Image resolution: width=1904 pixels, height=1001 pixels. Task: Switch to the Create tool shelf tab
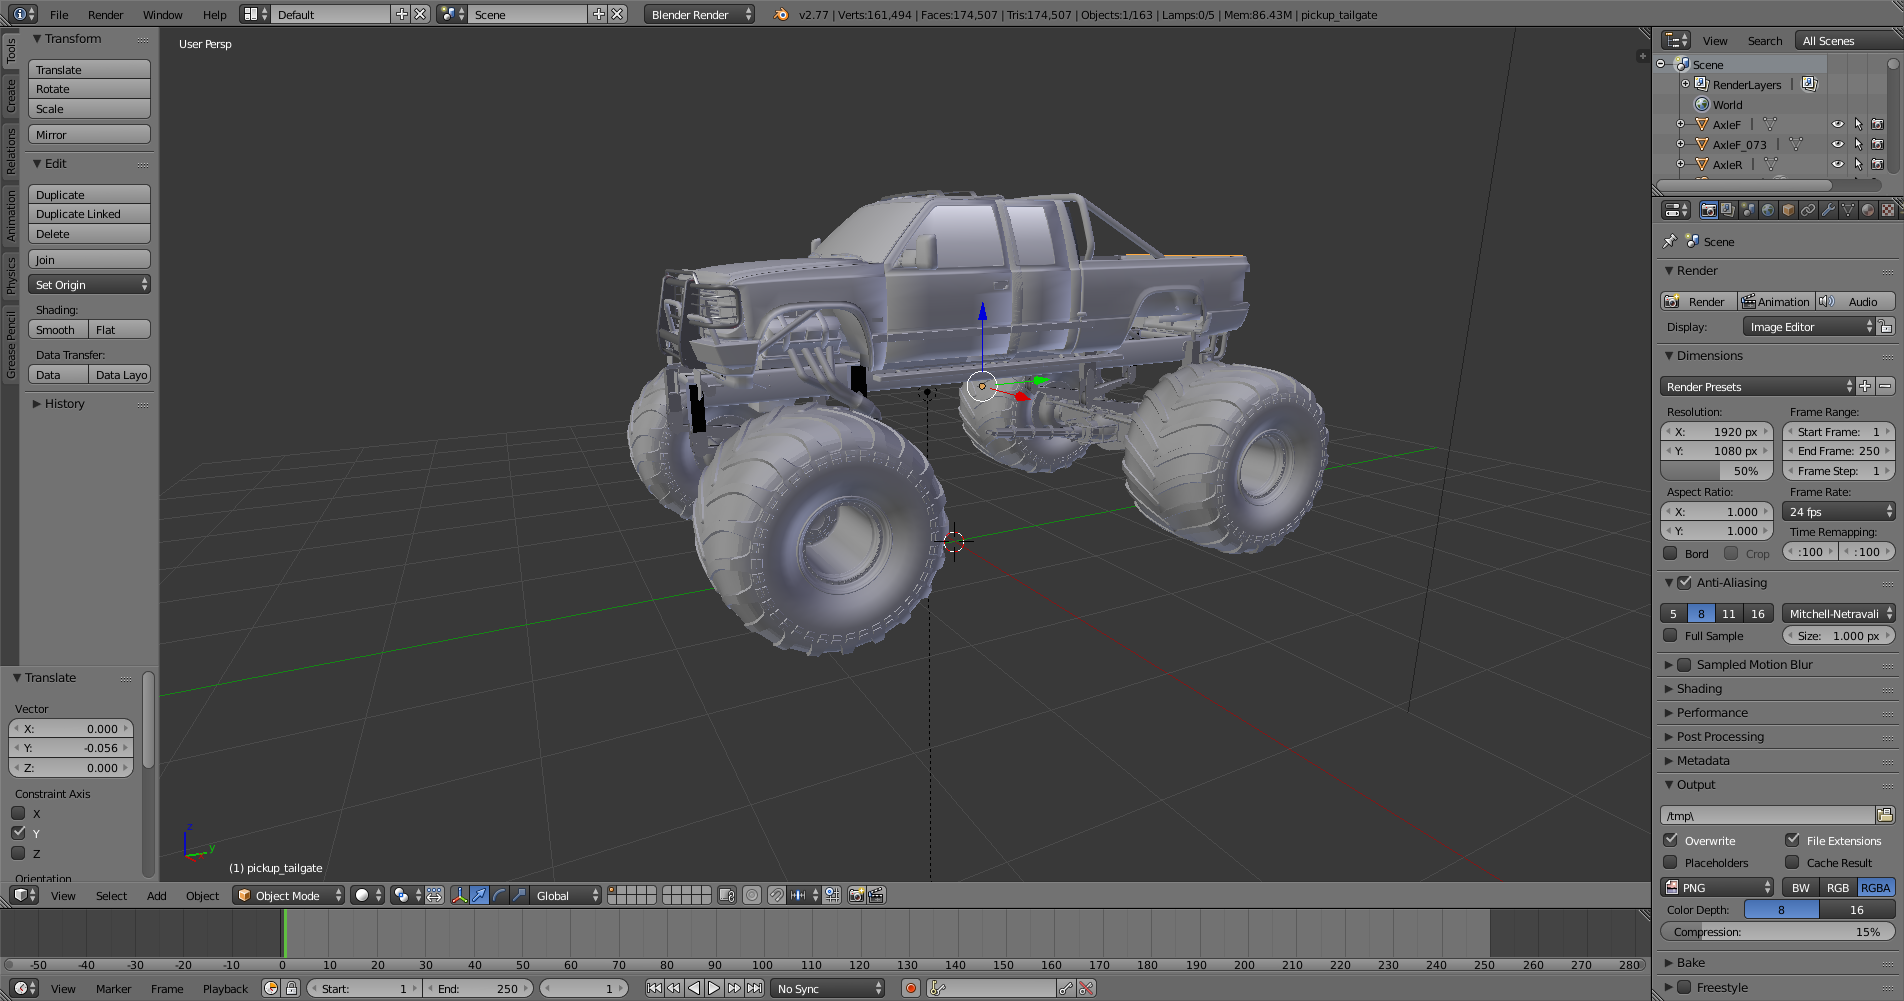(11, 96)
